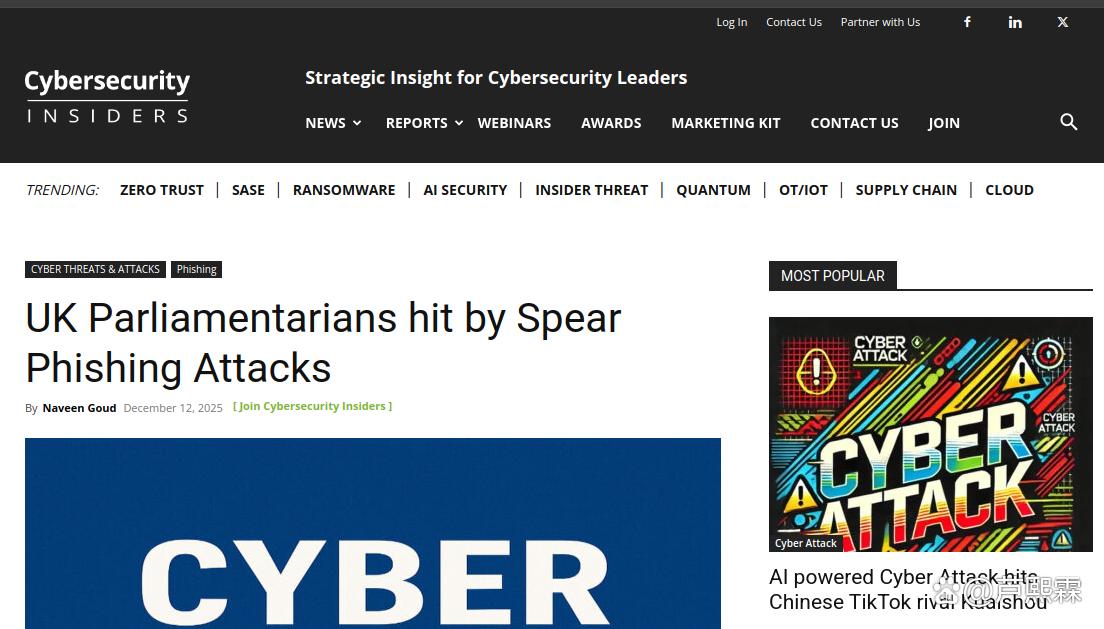Expand the NEWS dropdown chevron

pos(357,123)
